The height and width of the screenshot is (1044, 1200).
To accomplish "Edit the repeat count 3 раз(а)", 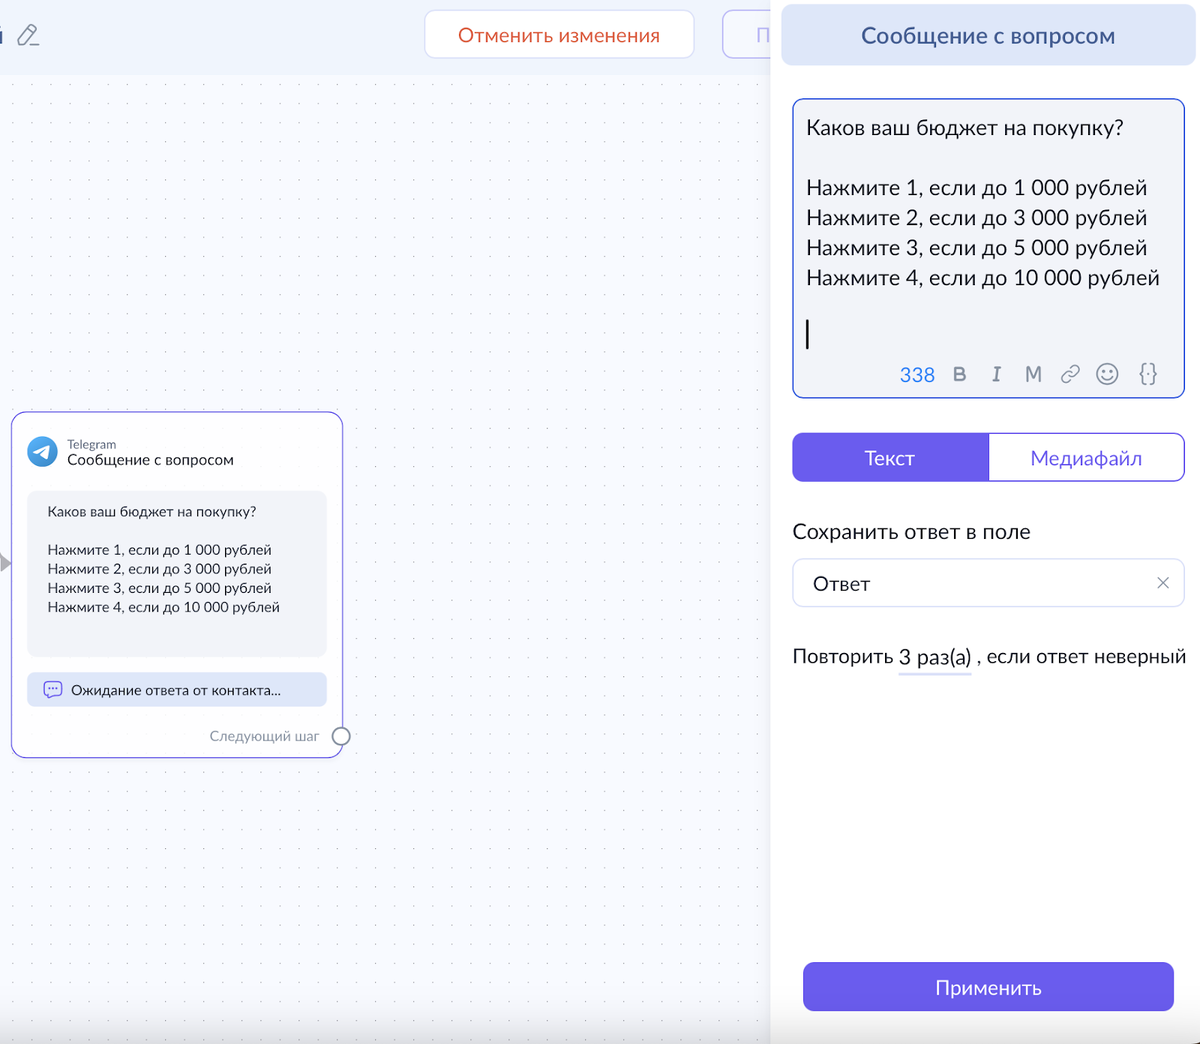I will pos(934,656).
